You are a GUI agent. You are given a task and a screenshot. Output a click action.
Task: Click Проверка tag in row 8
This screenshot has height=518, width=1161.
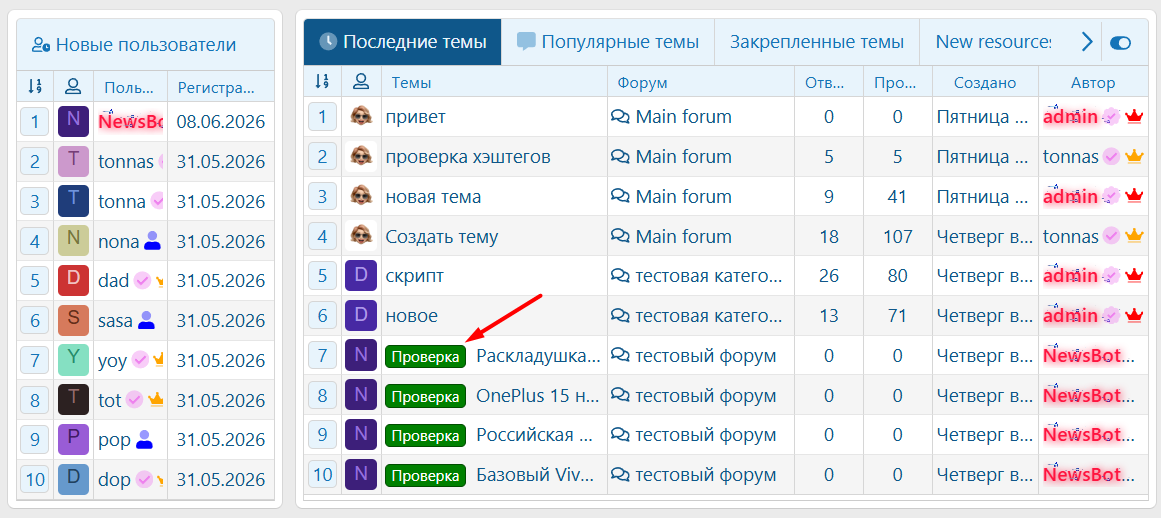point(425,396)
